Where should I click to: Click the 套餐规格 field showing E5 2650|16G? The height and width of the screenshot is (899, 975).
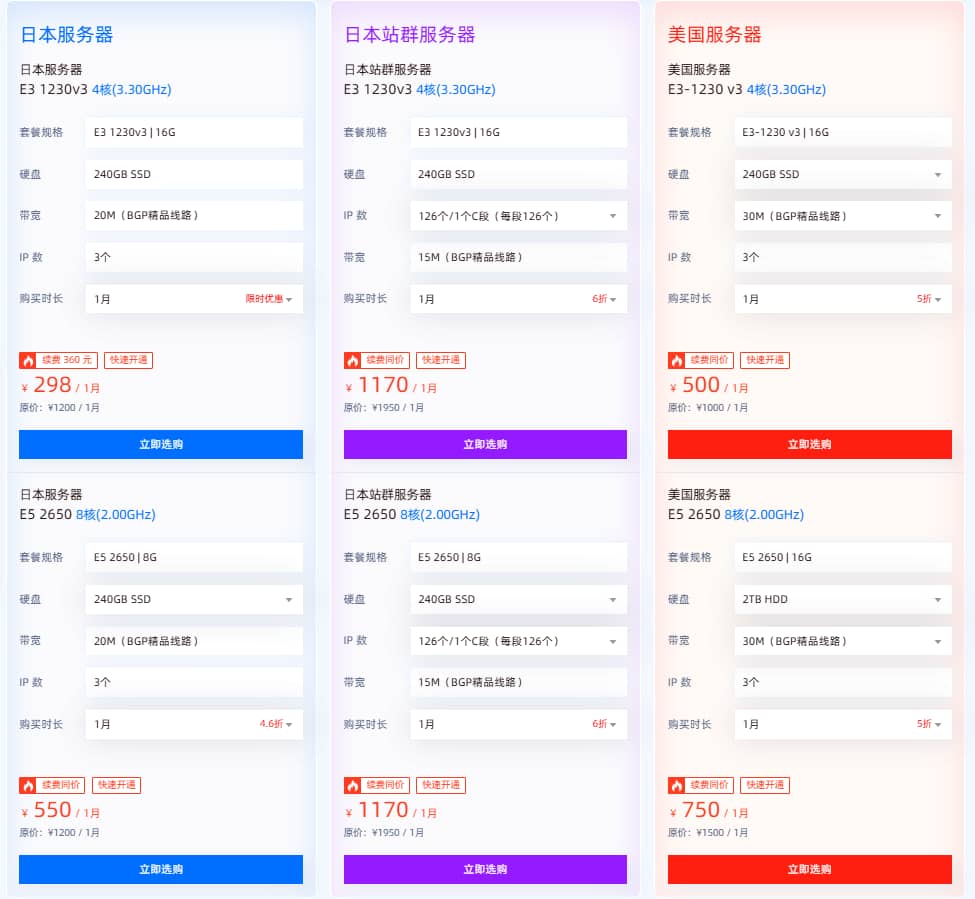(x=842, y=557)
